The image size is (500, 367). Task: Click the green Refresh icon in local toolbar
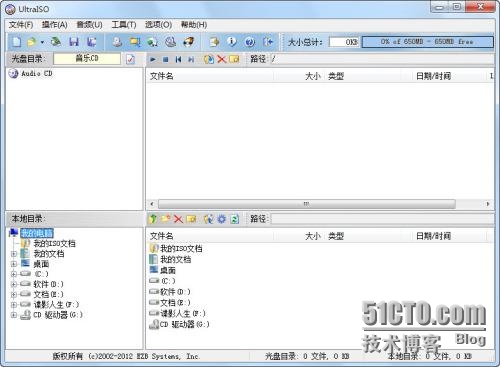pos(235,219)
